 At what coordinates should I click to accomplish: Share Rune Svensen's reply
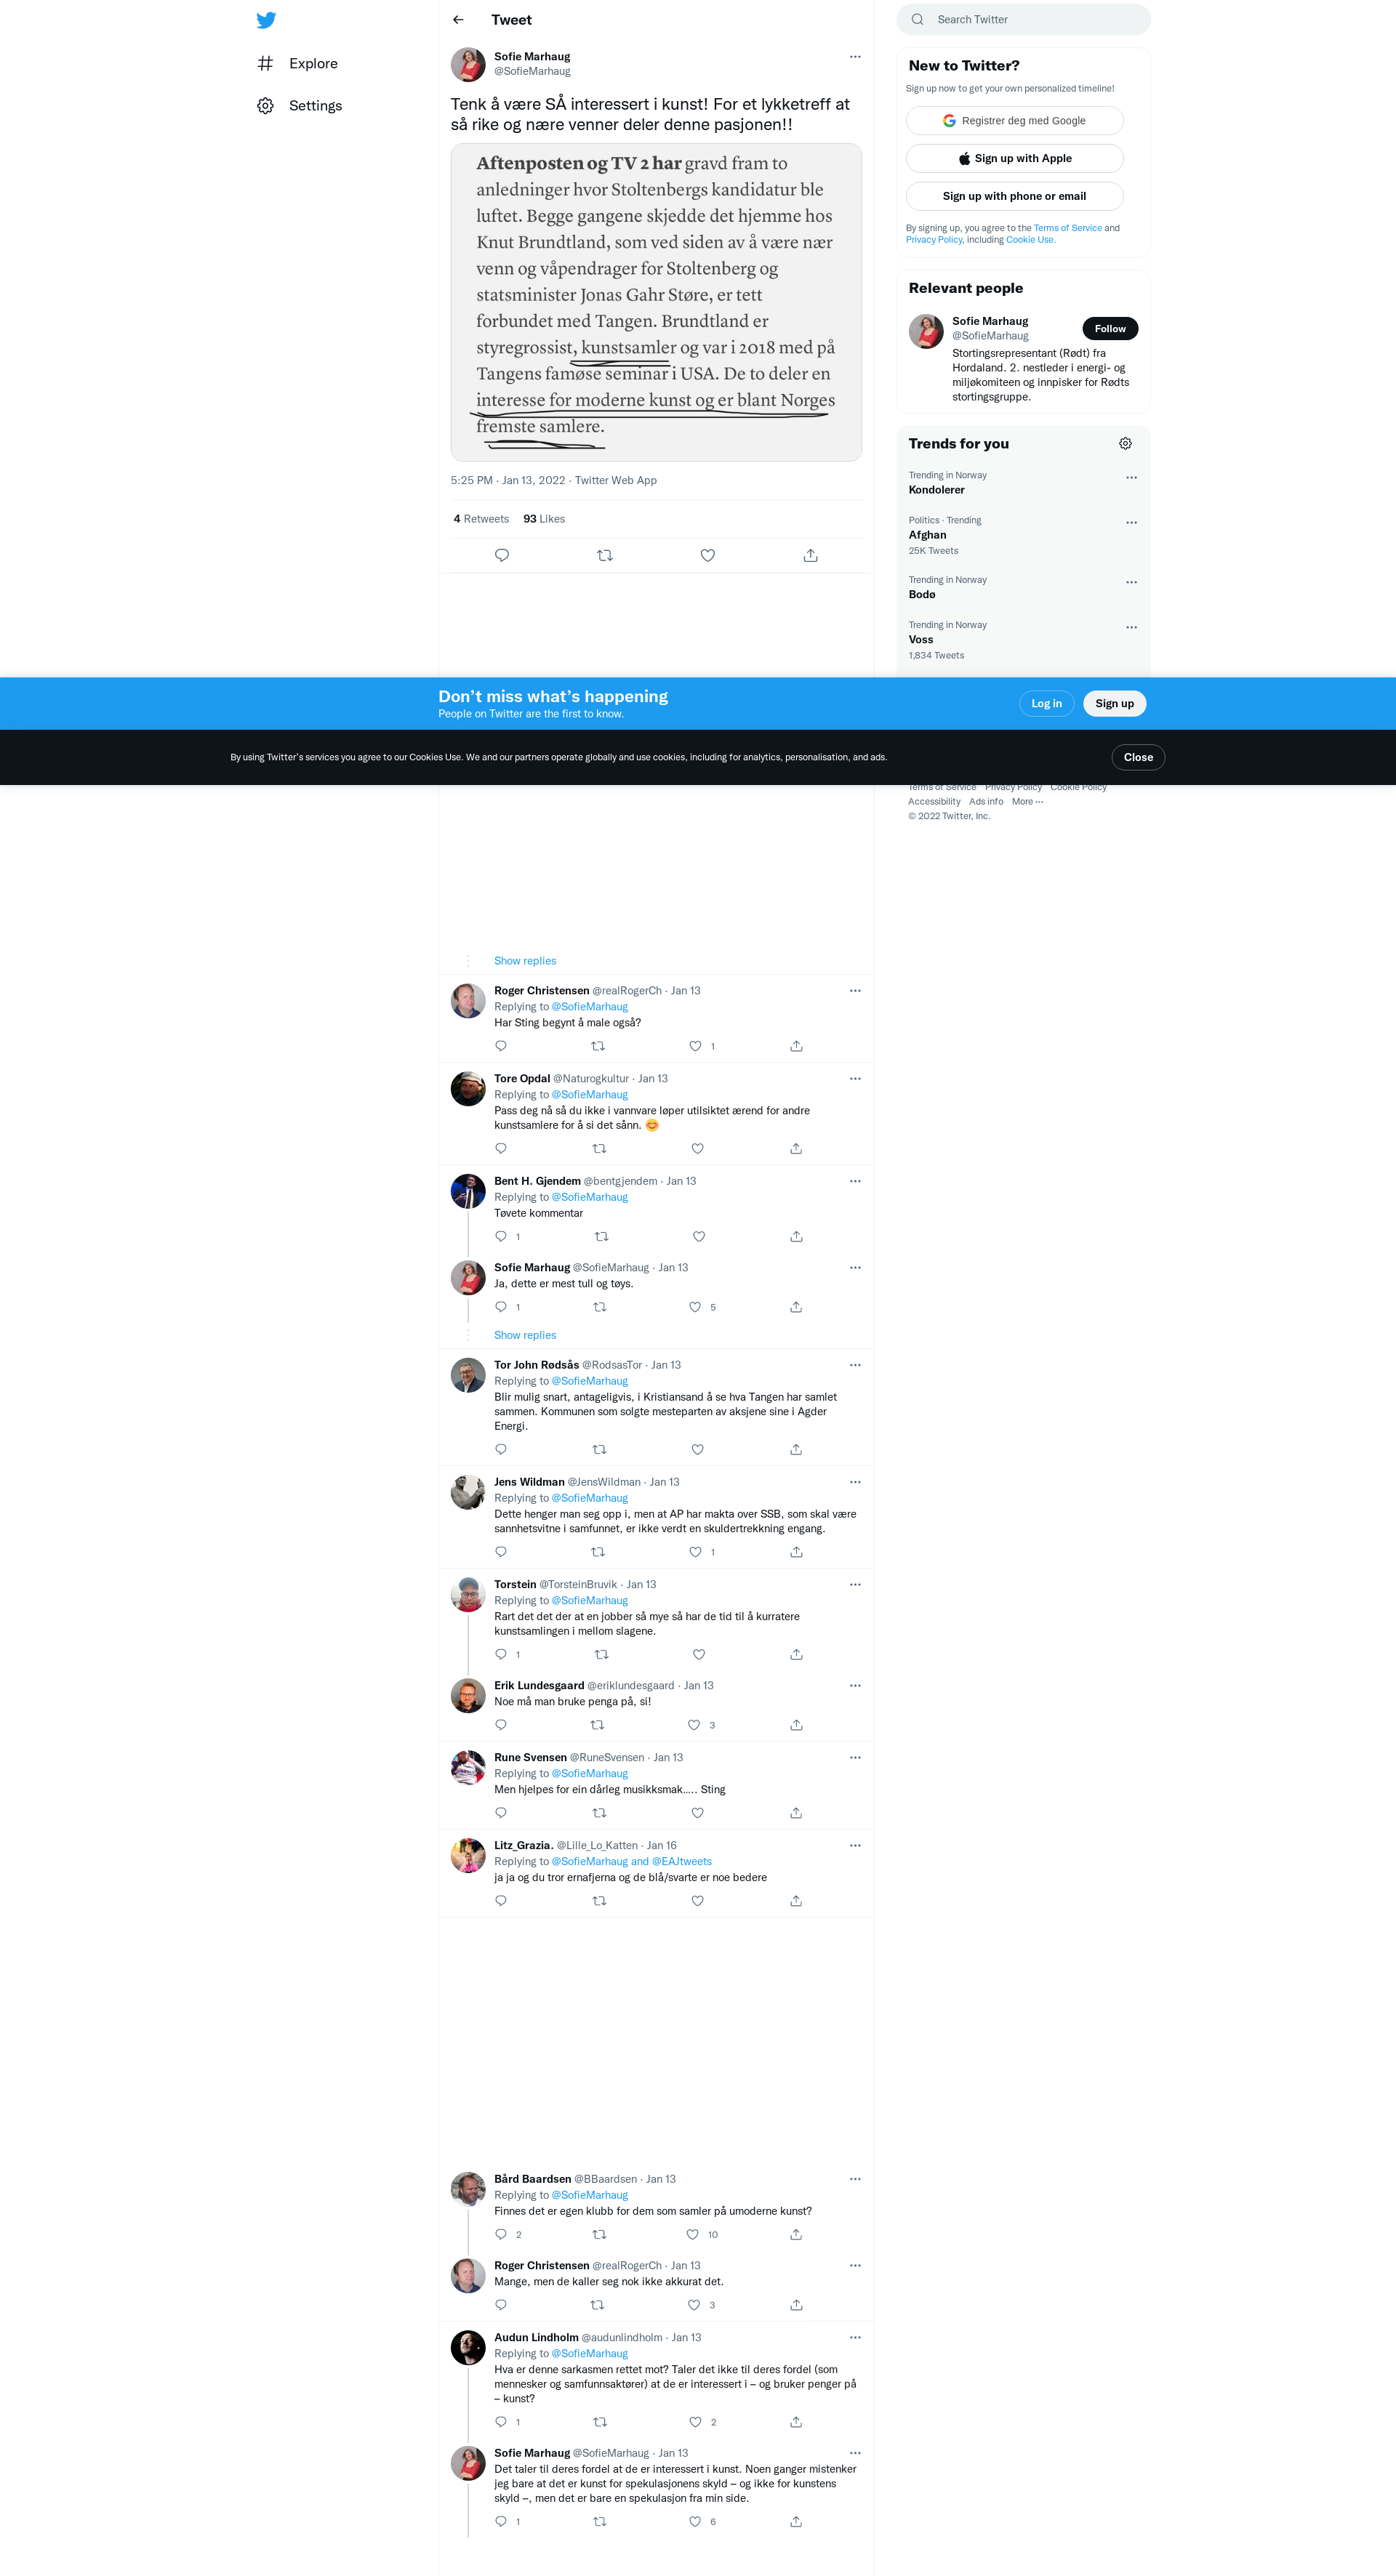coord(796,1813)
